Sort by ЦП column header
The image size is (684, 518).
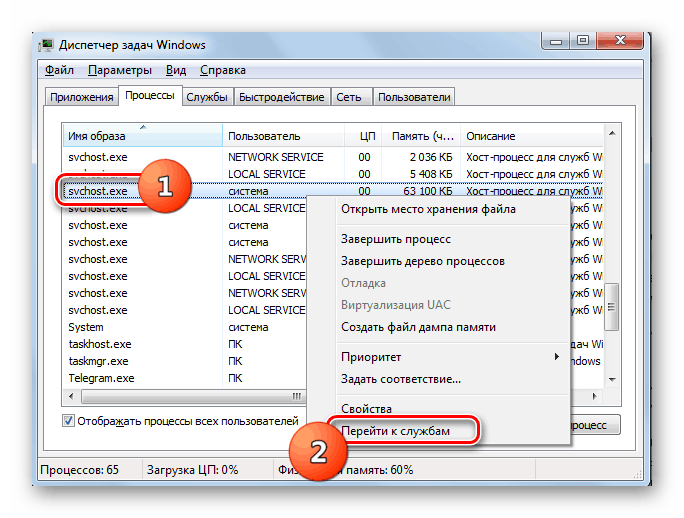363,136
